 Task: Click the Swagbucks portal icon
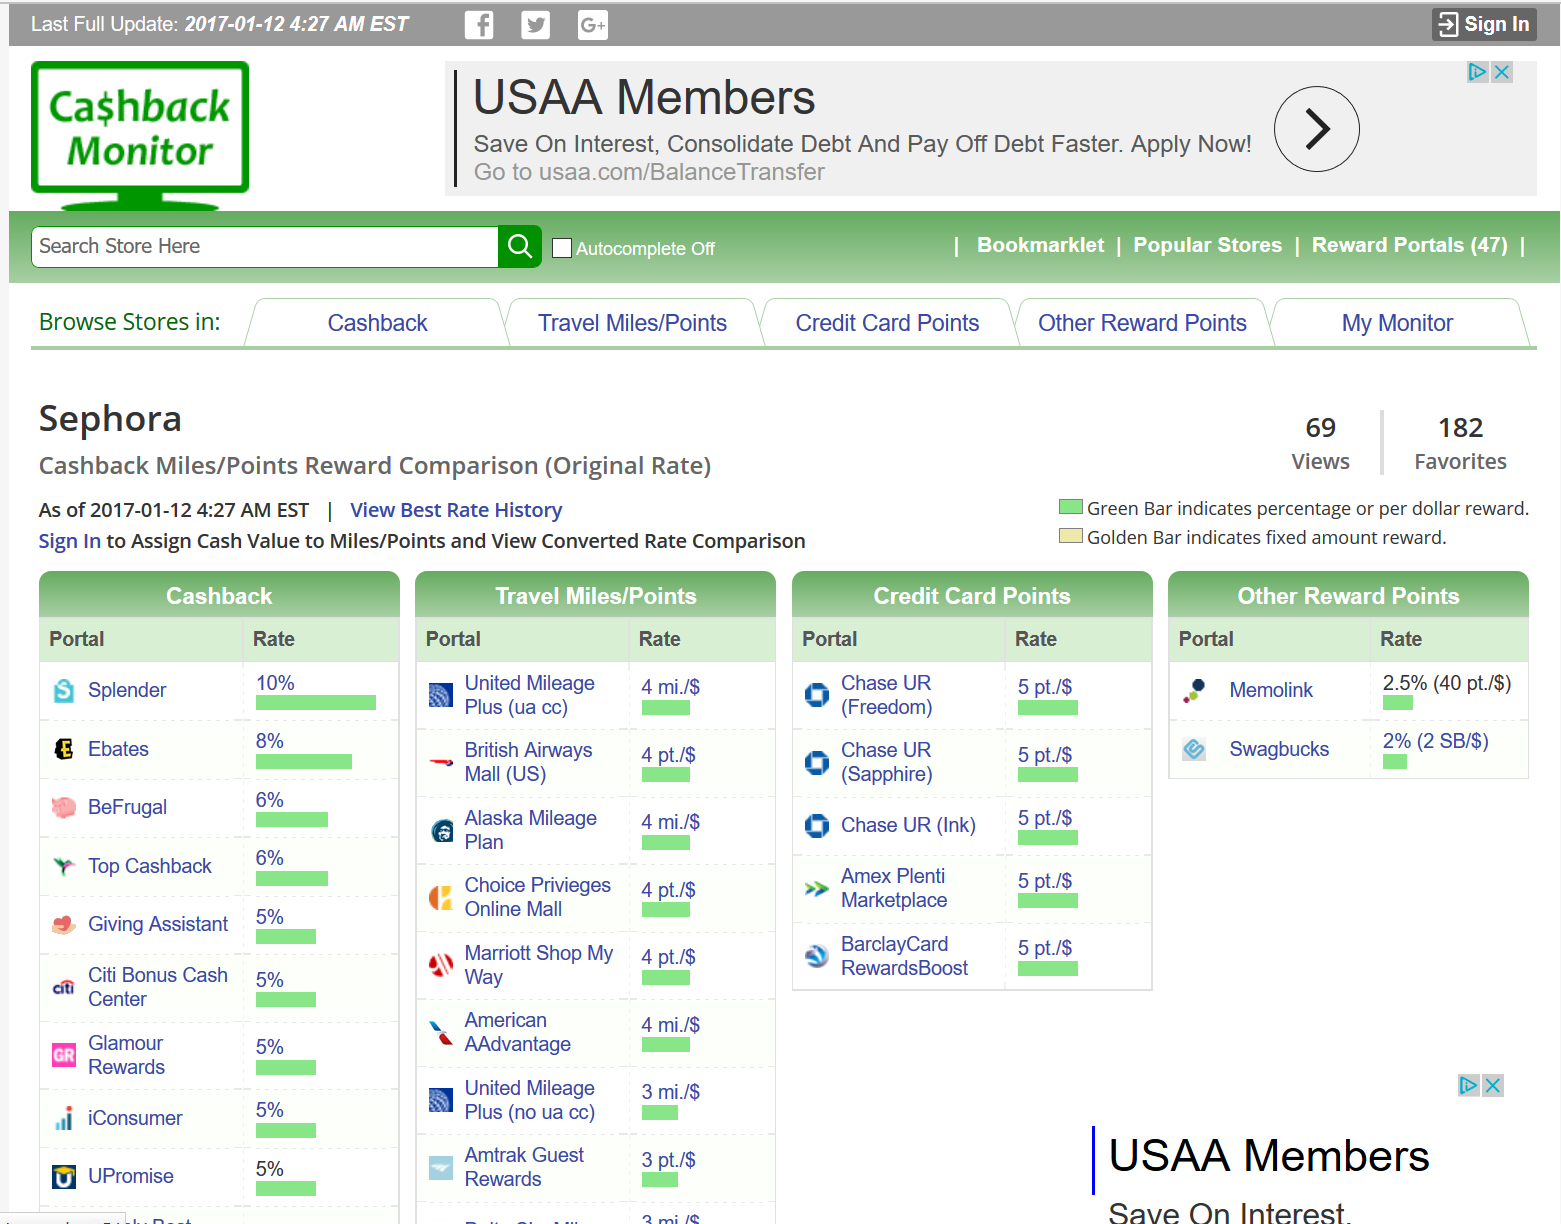[x=1194, y=749]
